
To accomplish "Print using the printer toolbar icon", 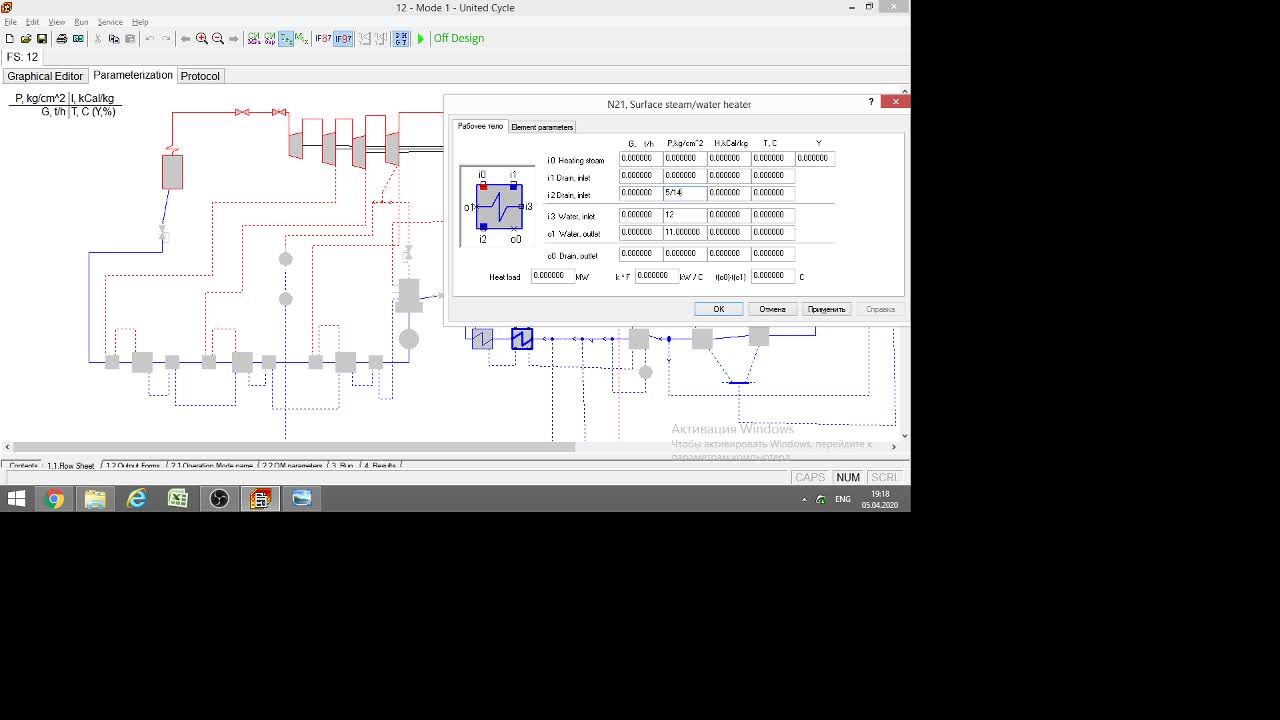I will click(x=62, y=39).
